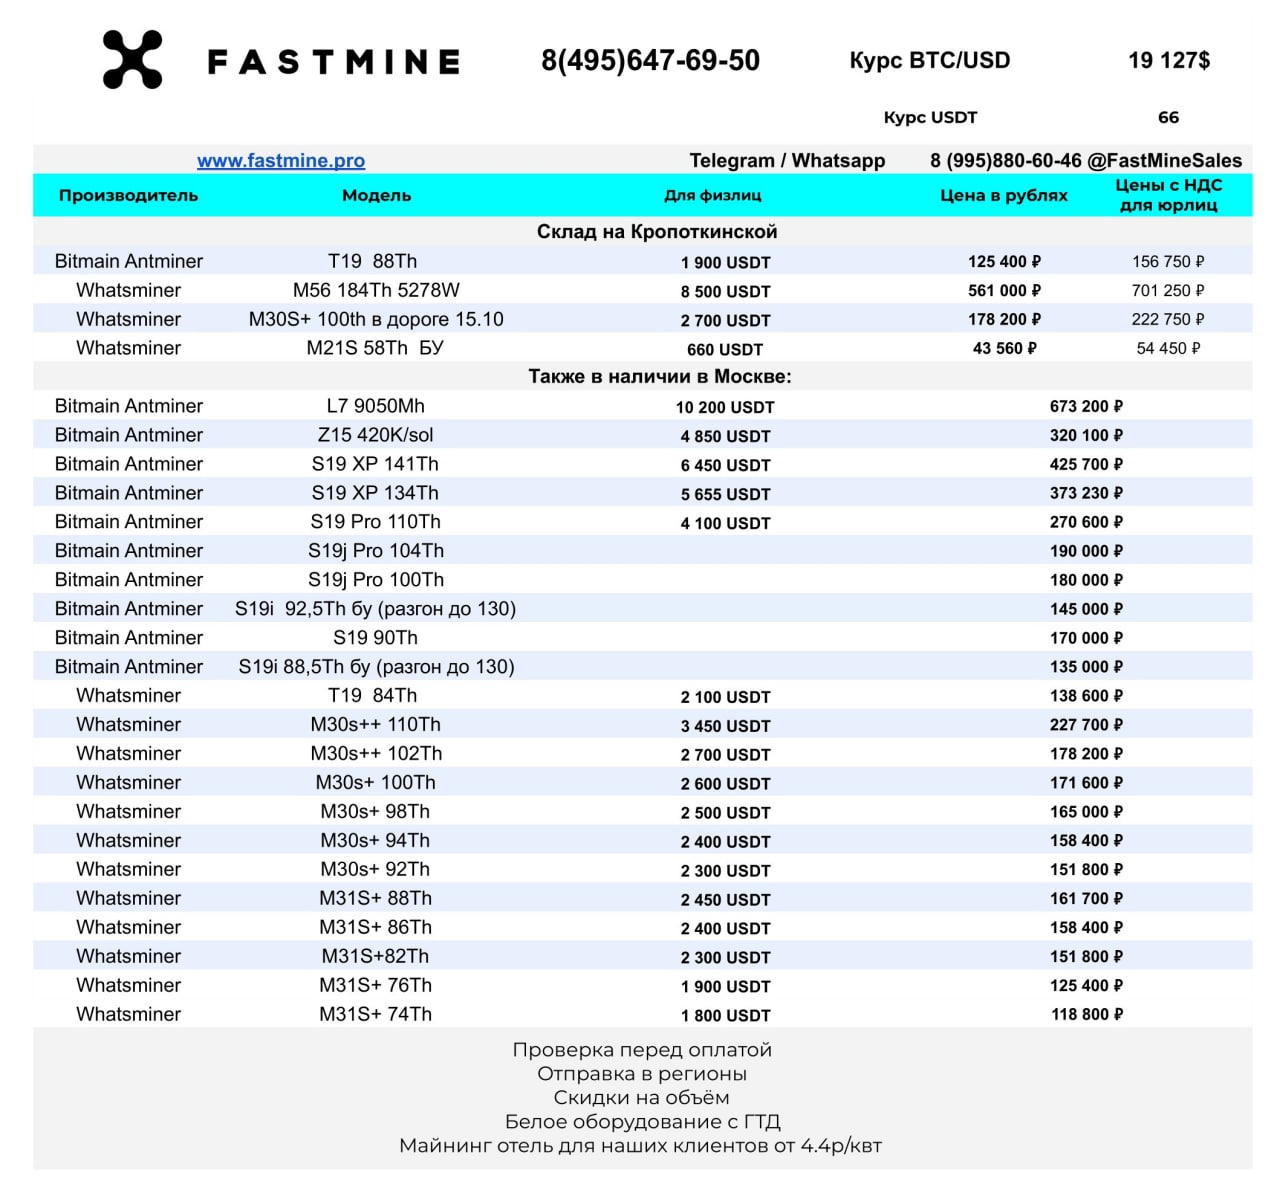Open the www.fastmine.pro link
Image resolution: width=1280 pixels, height=1196 pixels.
281,160
